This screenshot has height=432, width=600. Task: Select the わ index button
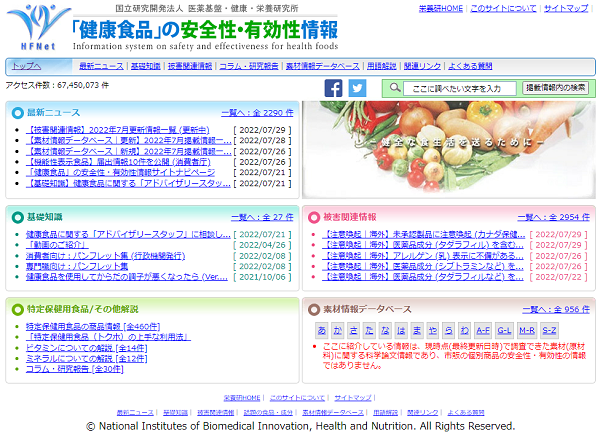point(465,330)
